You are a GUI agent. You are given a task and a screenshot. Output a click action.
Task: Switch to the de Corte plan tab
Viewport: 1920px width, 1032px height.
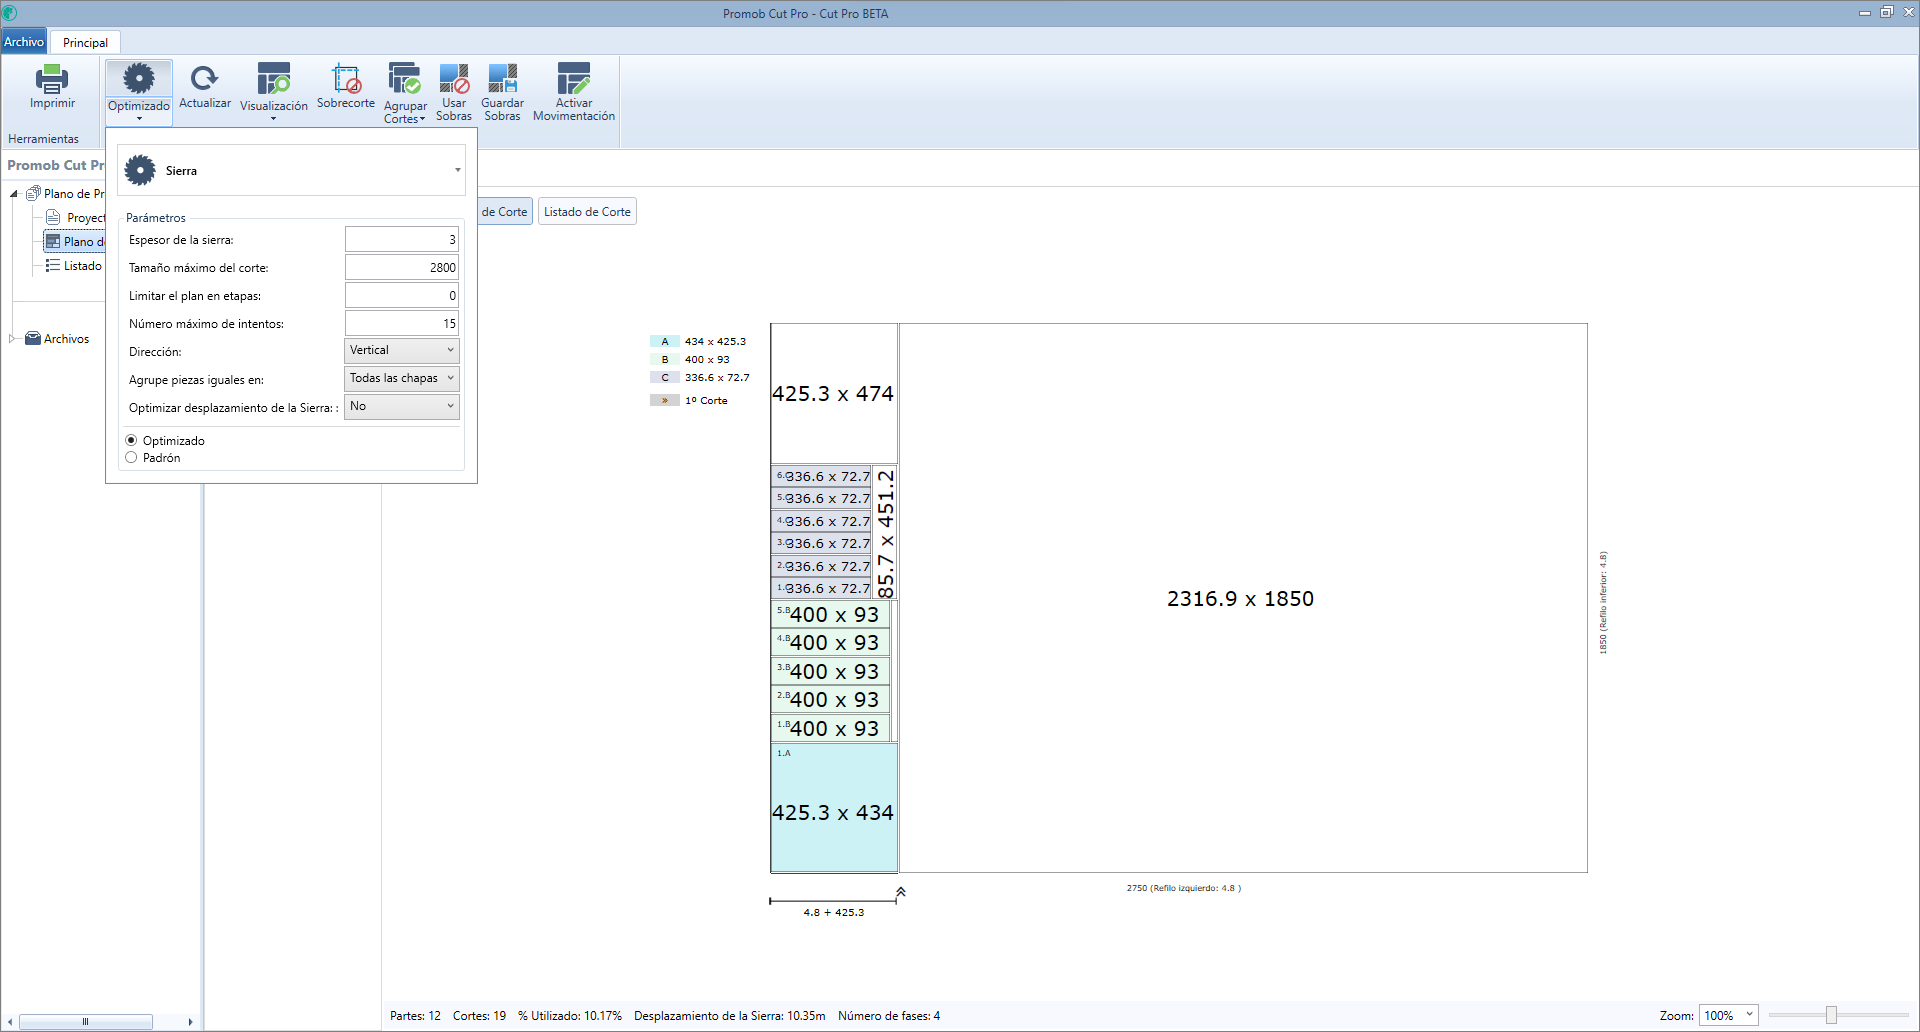tap(505, 212)
